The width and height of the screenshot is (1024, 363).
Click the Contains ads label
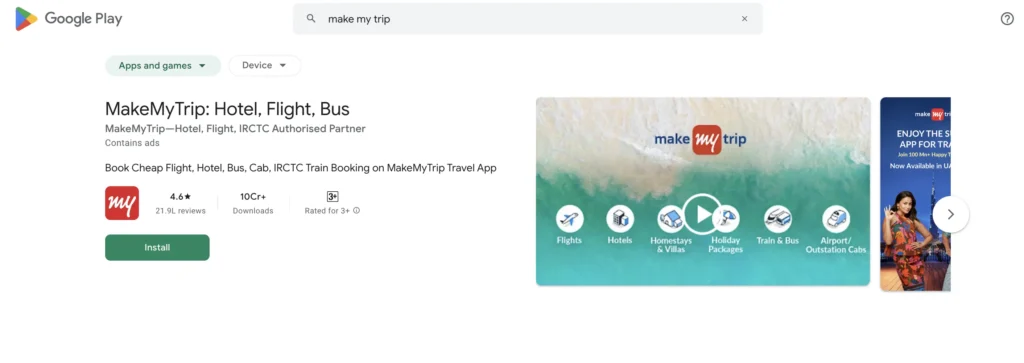pyautogui.click(x=132, y=143)
